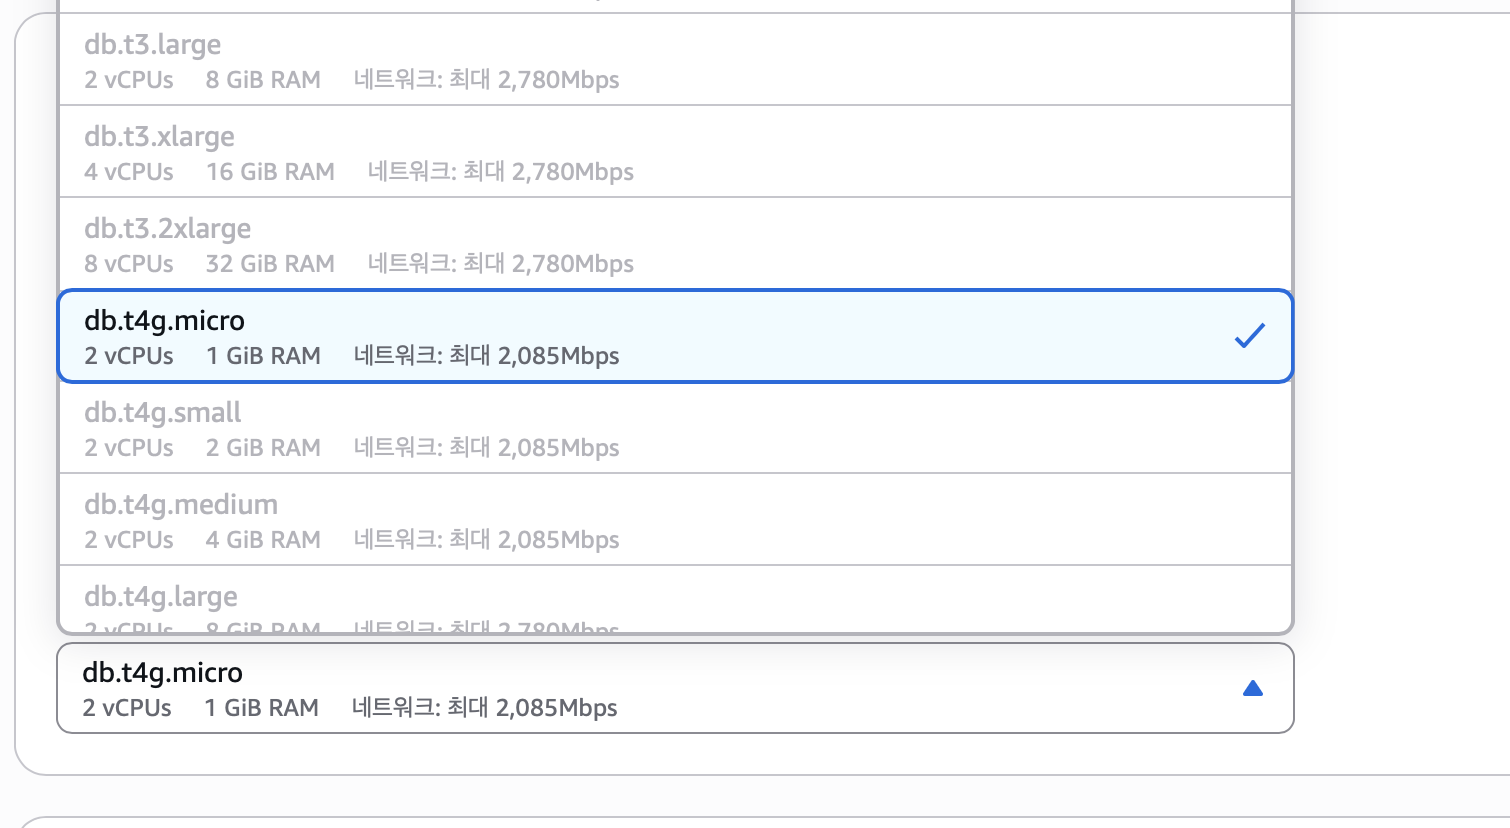Pick db.t3.2xlarge from the list
This screenshot has height=828, width=1510.
tap(675, 244)
